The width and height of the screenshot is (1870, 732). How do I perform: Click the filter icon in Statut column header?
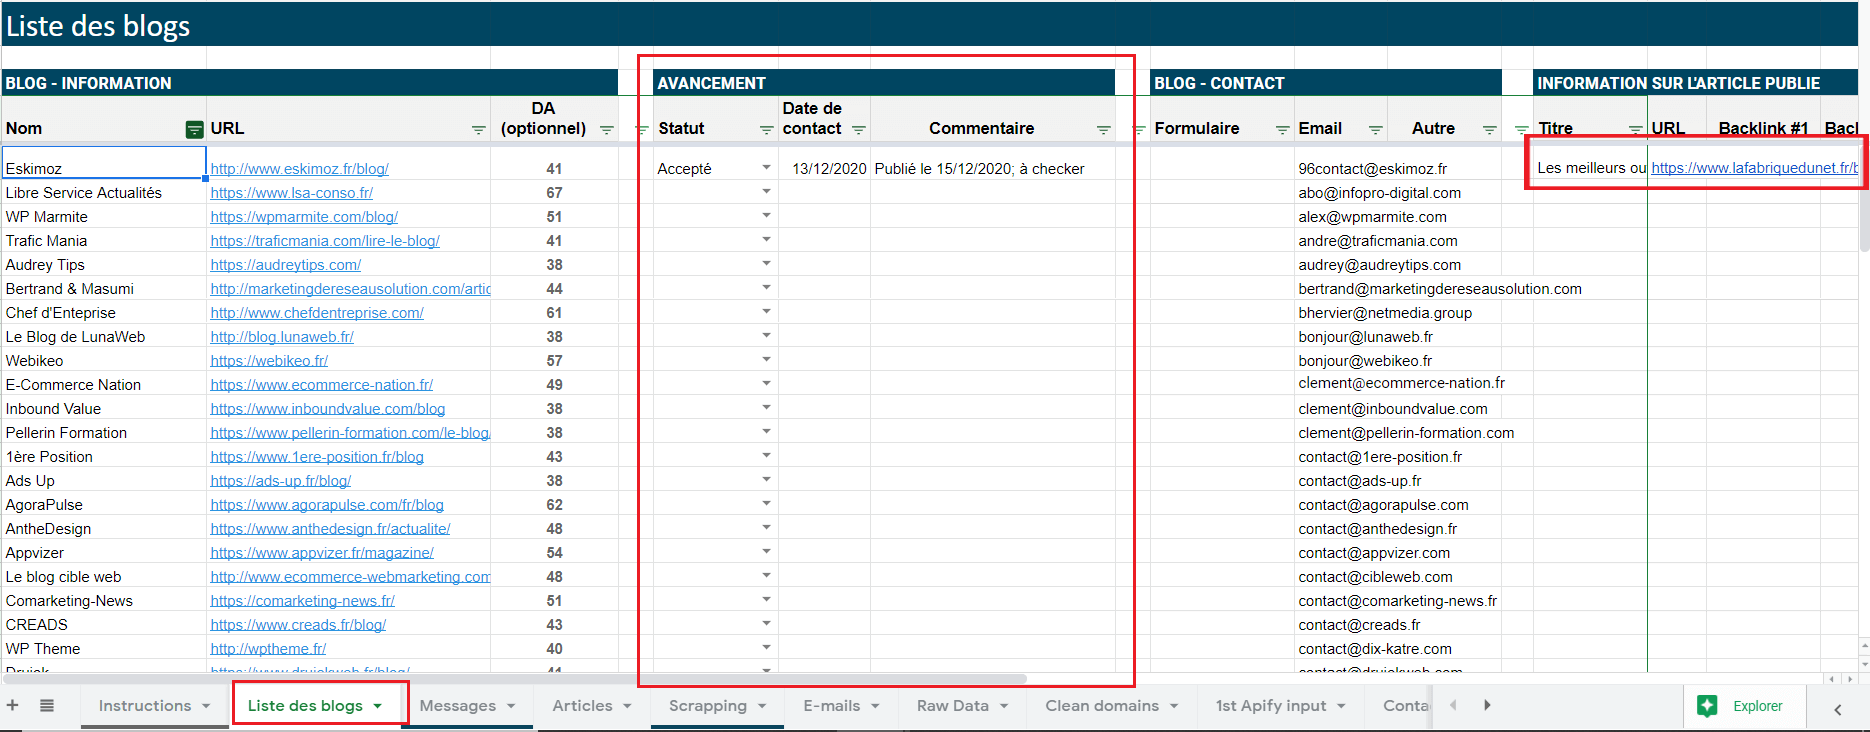tap(766, 130)
